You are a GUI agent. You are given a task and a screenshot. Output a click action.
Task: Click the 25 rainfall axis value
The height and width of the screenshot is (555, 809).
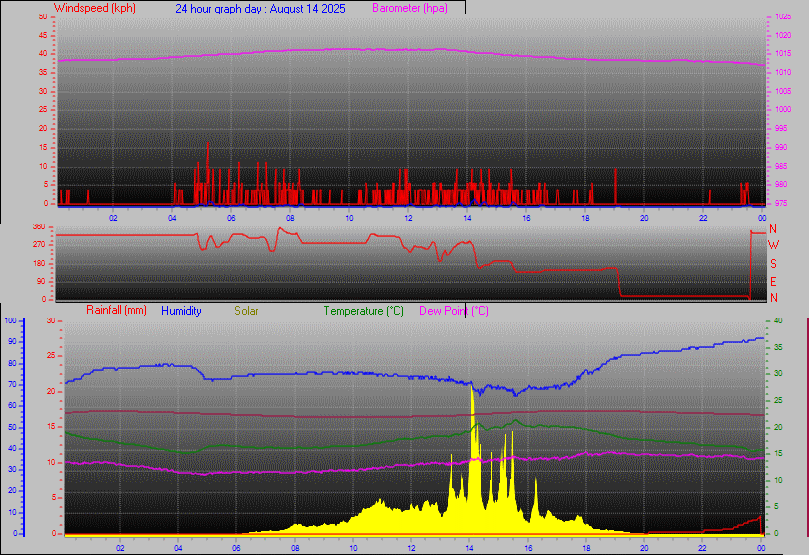pos(51,355)
